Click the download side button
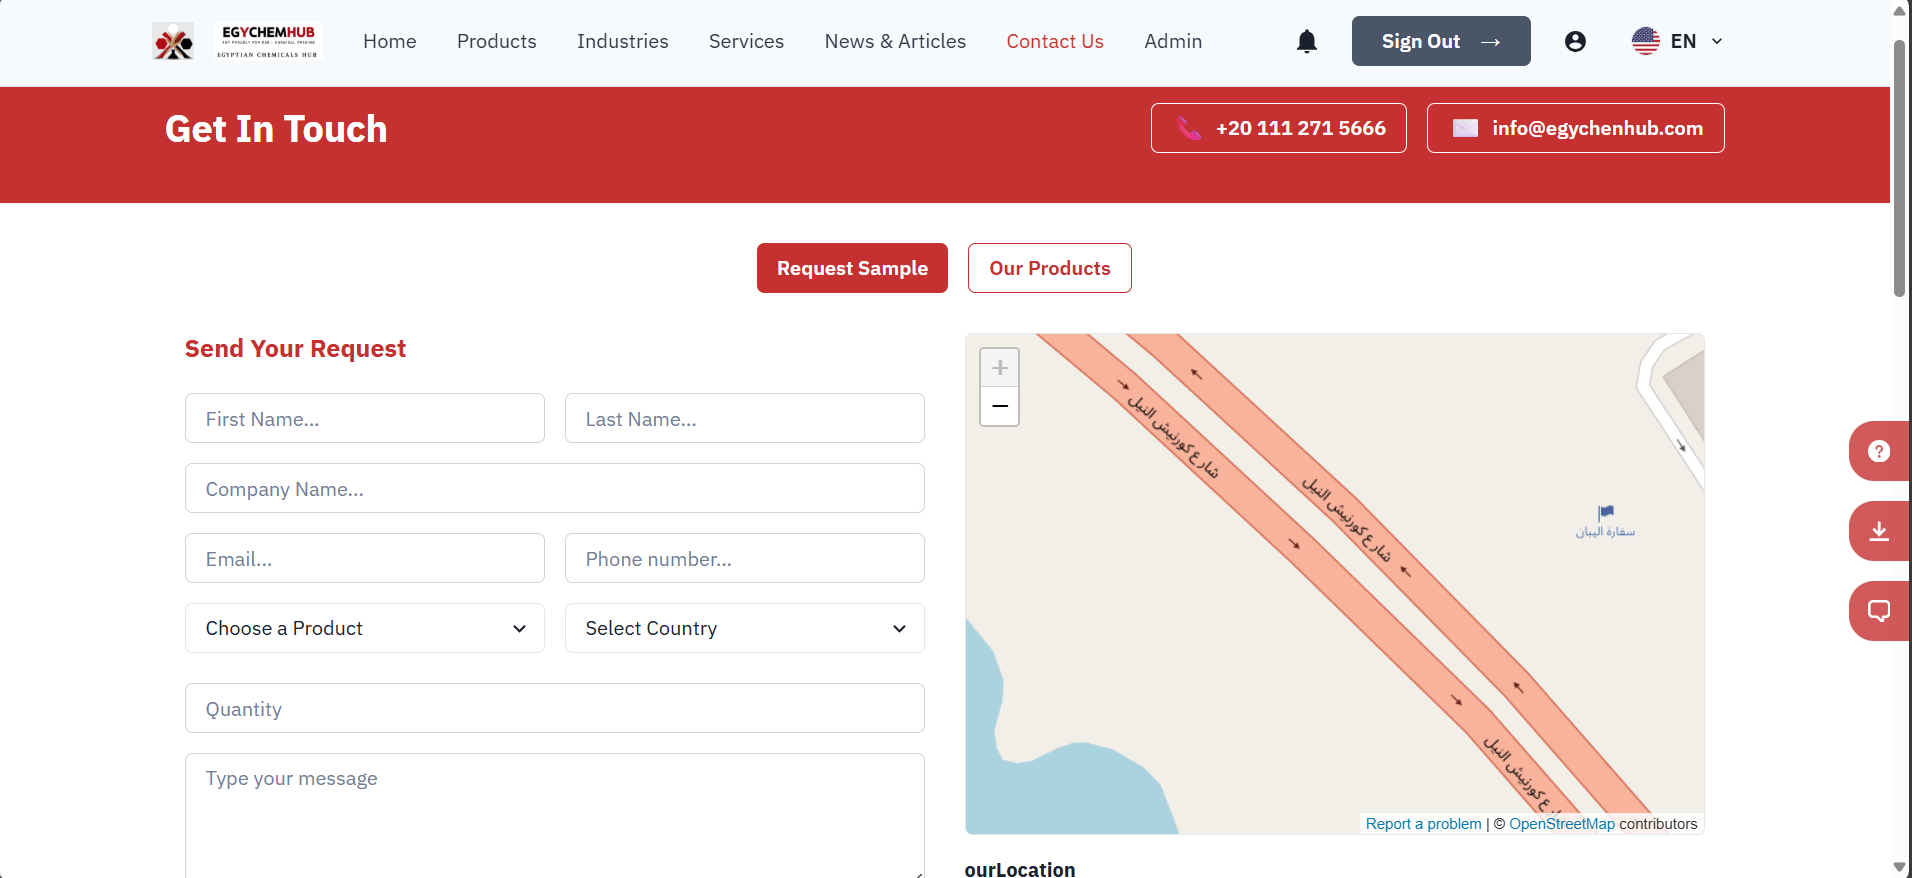This screenshot has width=1912, height=878. click(x=1878, y=531)
